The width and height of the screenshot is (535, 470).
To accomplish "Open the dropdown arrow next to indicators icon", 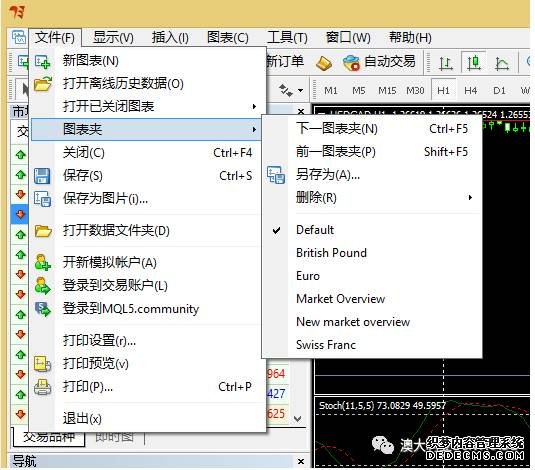I will [300, 91].
